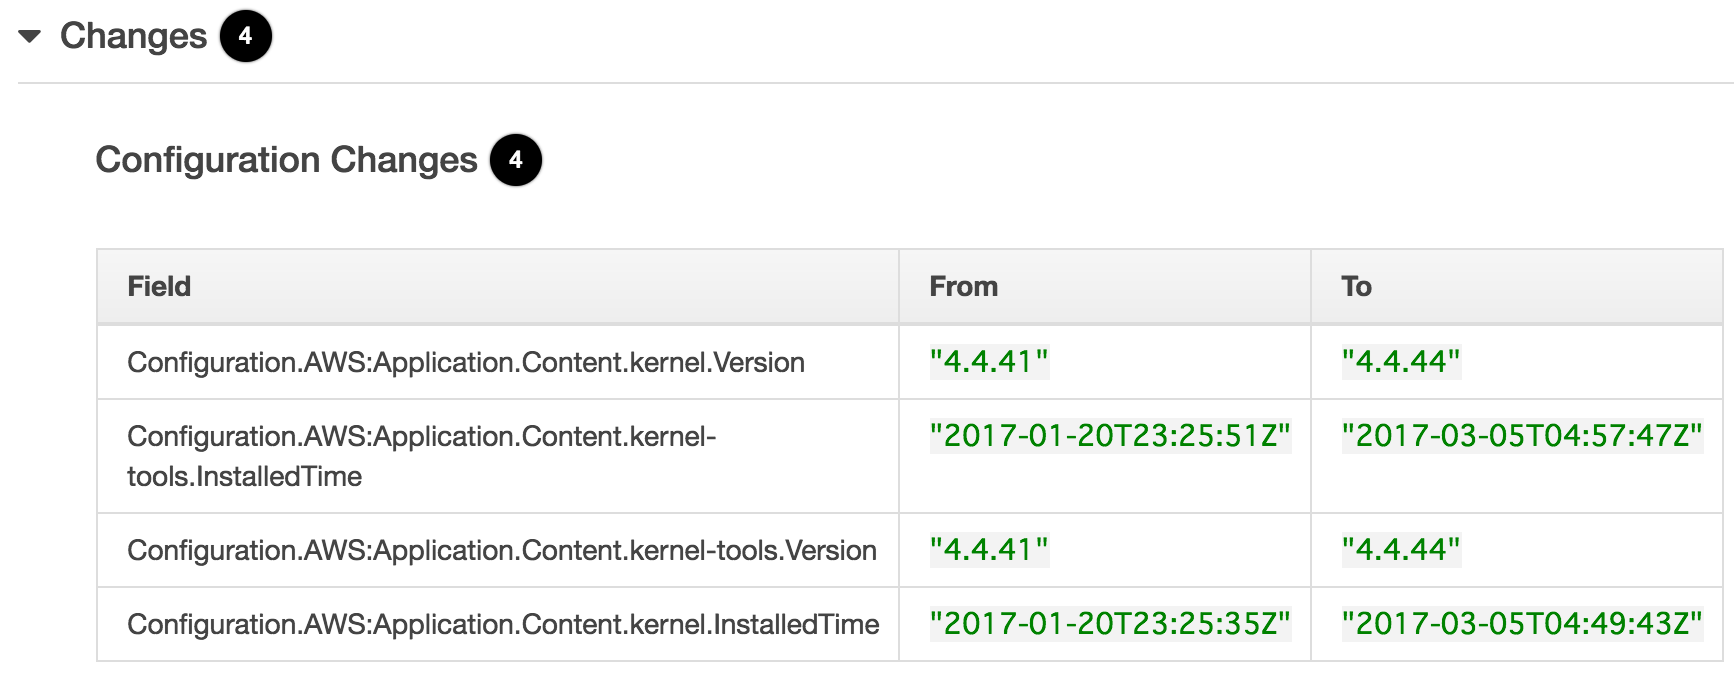Viewport: 1734px width, 684px height.
Task: Click To timestamp 2017-03-05T04:57:47Z
Action: tap(1522, 436)
